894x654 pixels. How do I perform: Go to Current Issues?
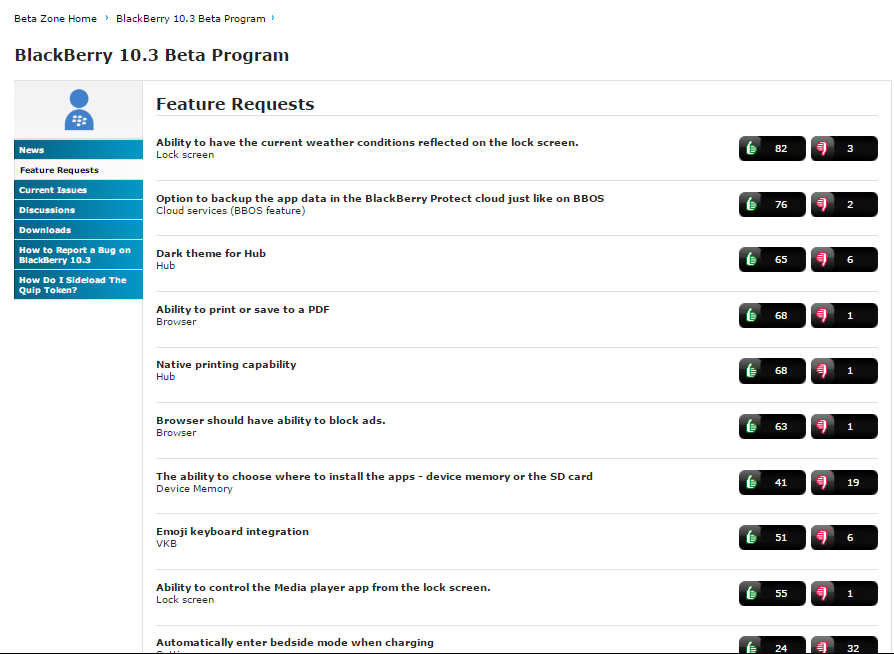click(x=79, y=190)
